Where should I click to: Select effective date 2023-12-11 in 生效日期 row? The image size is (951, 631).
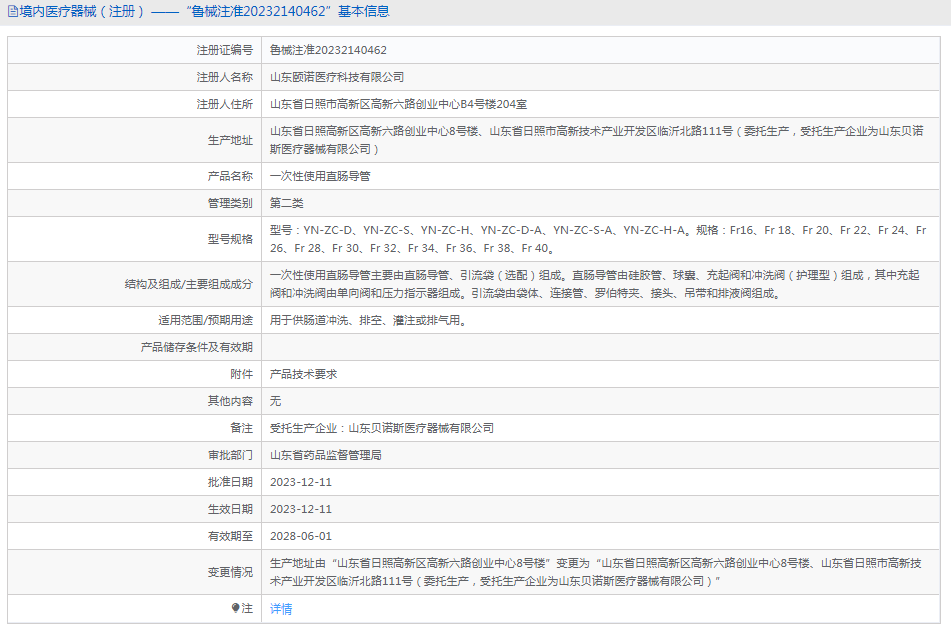coord(301,509)
